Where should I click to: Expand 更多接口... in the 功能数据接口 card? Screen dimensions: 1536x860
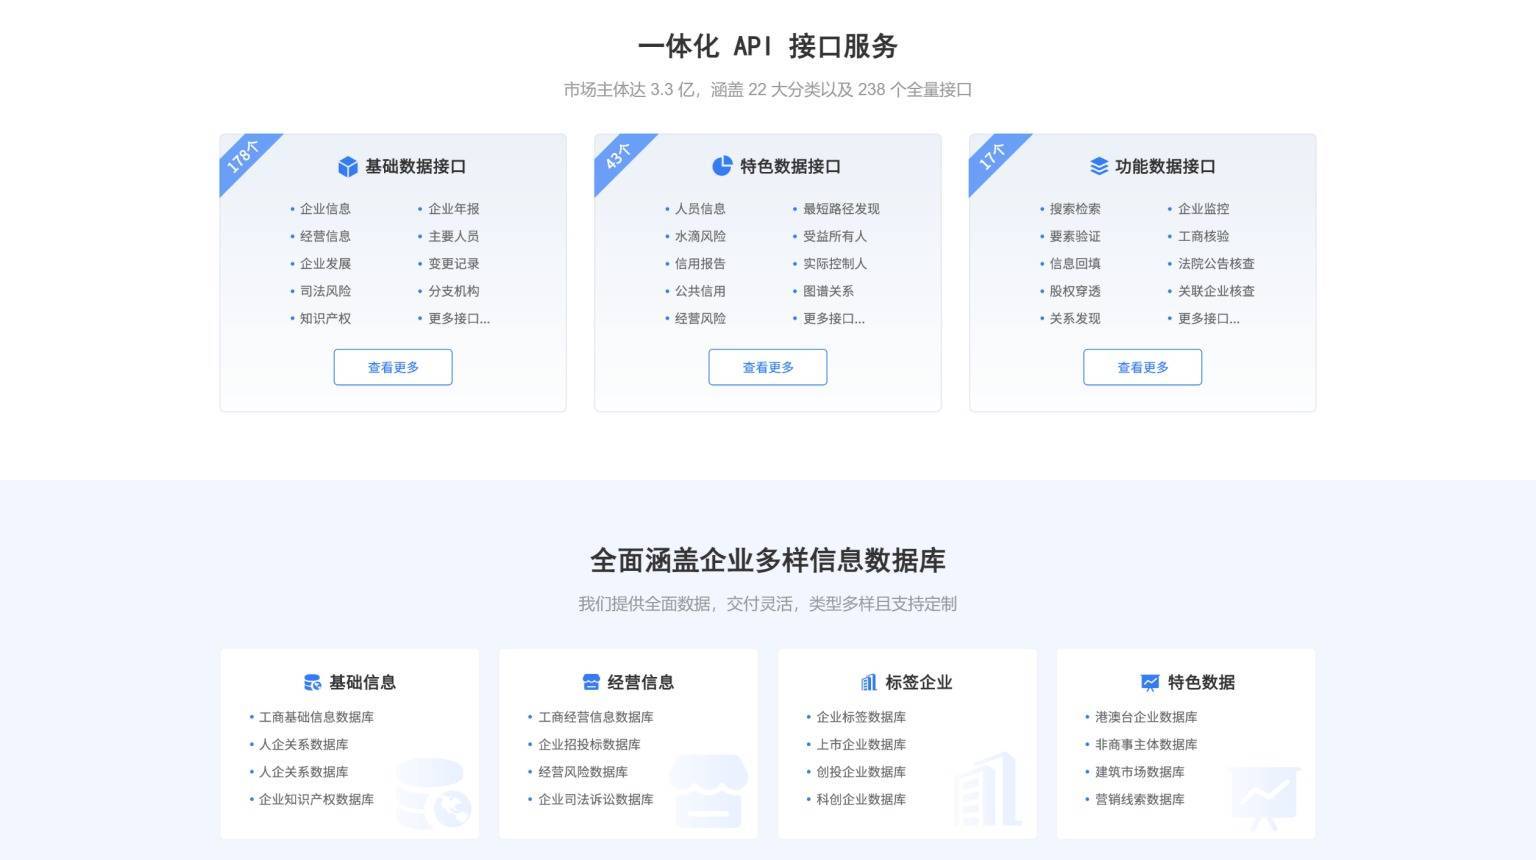coord(1208,319)
